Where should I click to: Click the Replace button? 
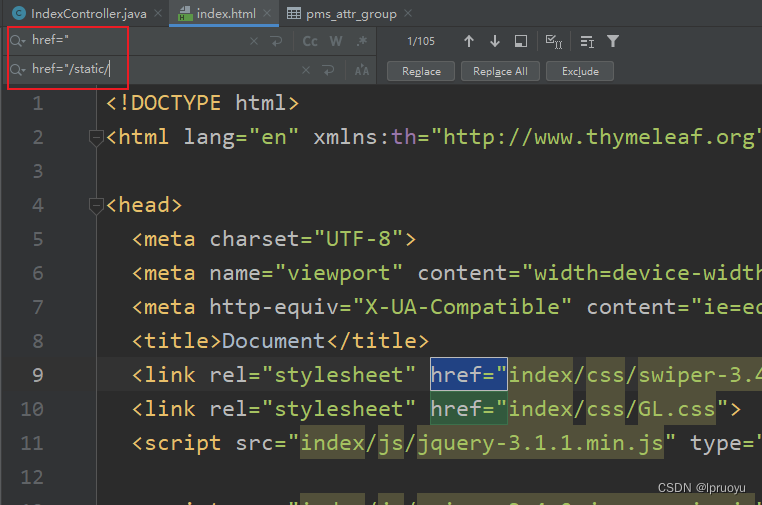[x=421, y=71]
